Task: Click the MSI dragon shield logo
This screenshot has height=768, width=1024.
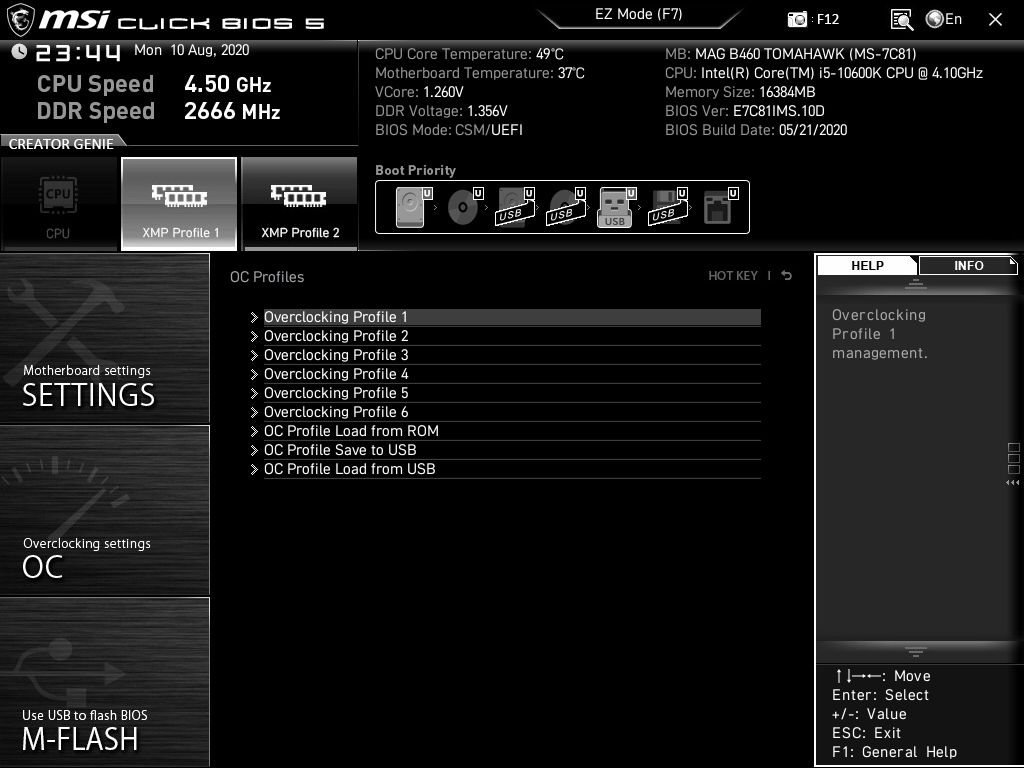Action: coord(20,20)
